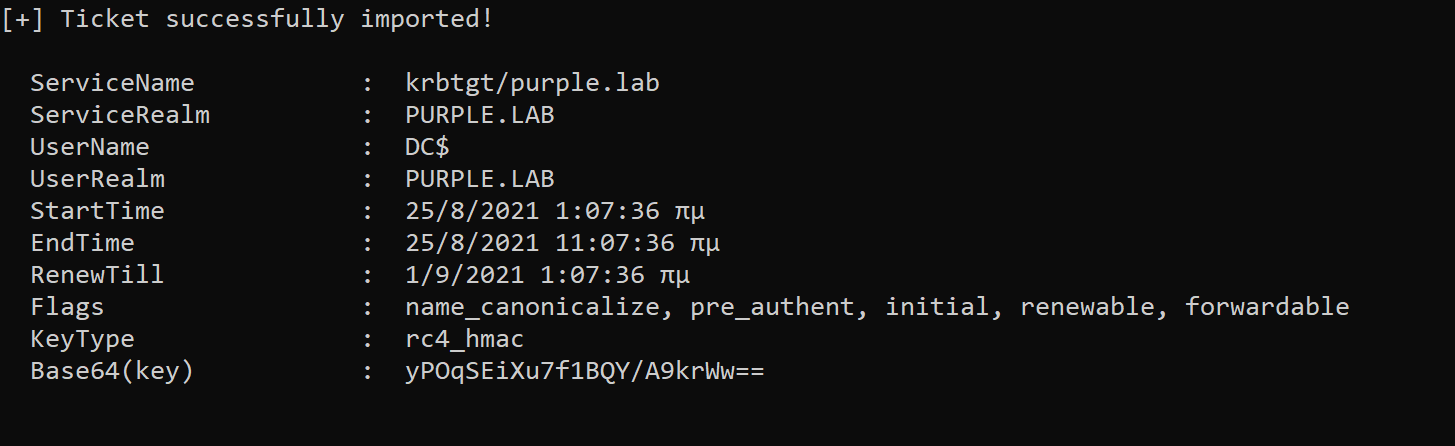1455x446 pixels.
Task: Click the StartTime field label
Action: point(97,211)
